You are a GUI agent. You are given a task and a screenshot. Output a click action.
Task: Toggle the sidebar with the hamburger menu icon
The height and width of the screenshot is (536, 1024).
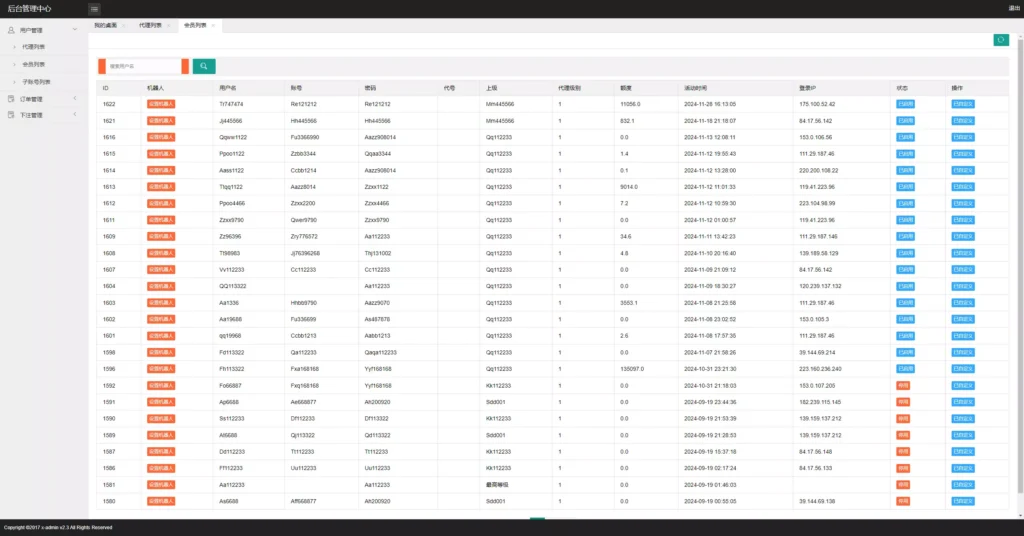click(x=94, y=9)
